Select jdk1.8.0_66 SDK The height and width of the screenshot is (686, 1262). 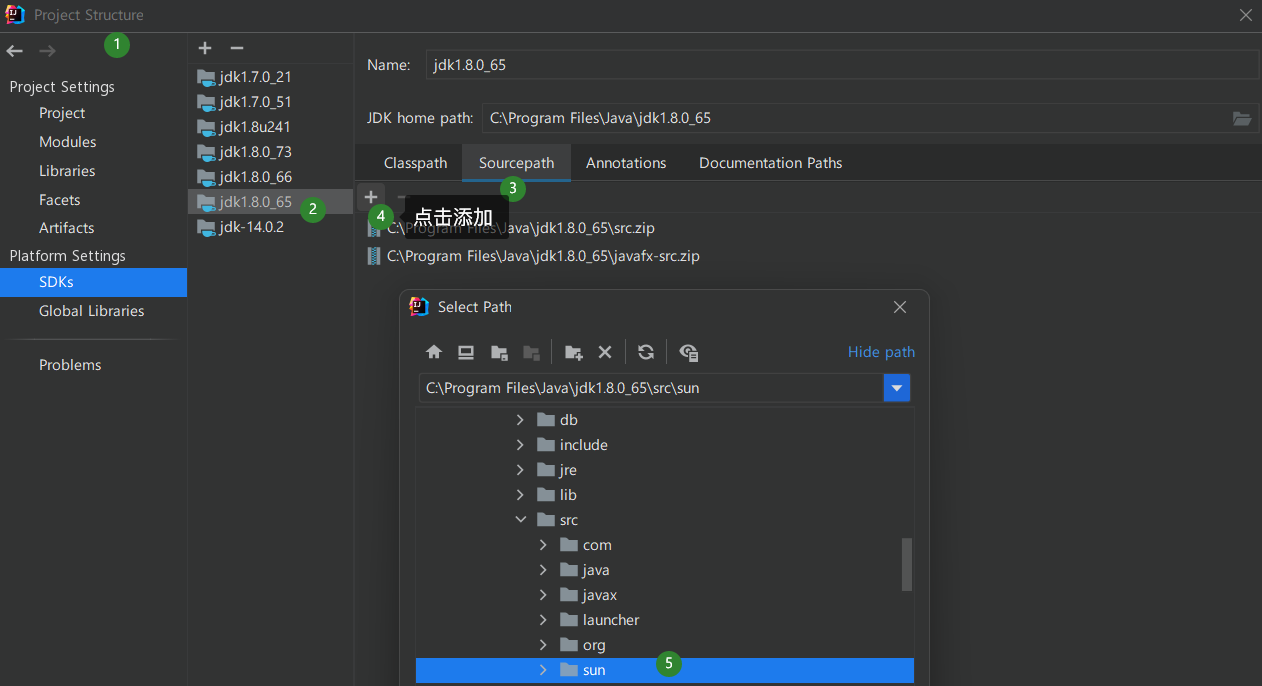point(270,177)
